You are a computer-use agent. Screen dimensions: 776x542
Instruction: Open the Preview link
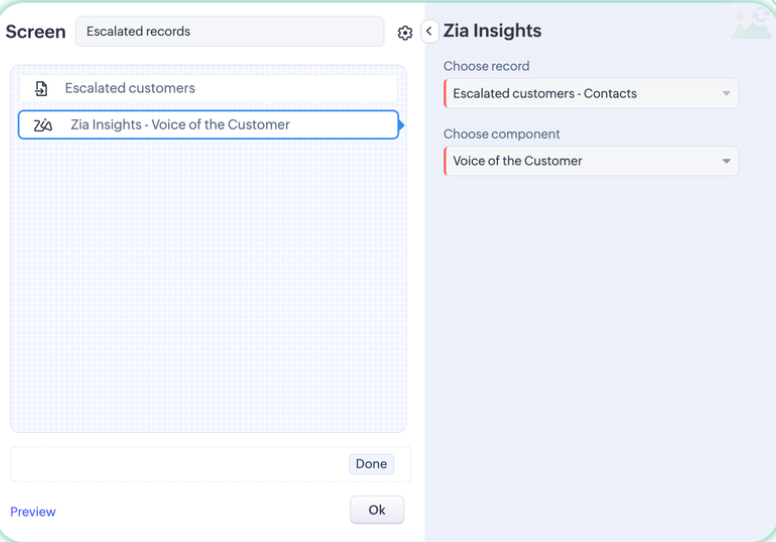[x=33, y=512]
